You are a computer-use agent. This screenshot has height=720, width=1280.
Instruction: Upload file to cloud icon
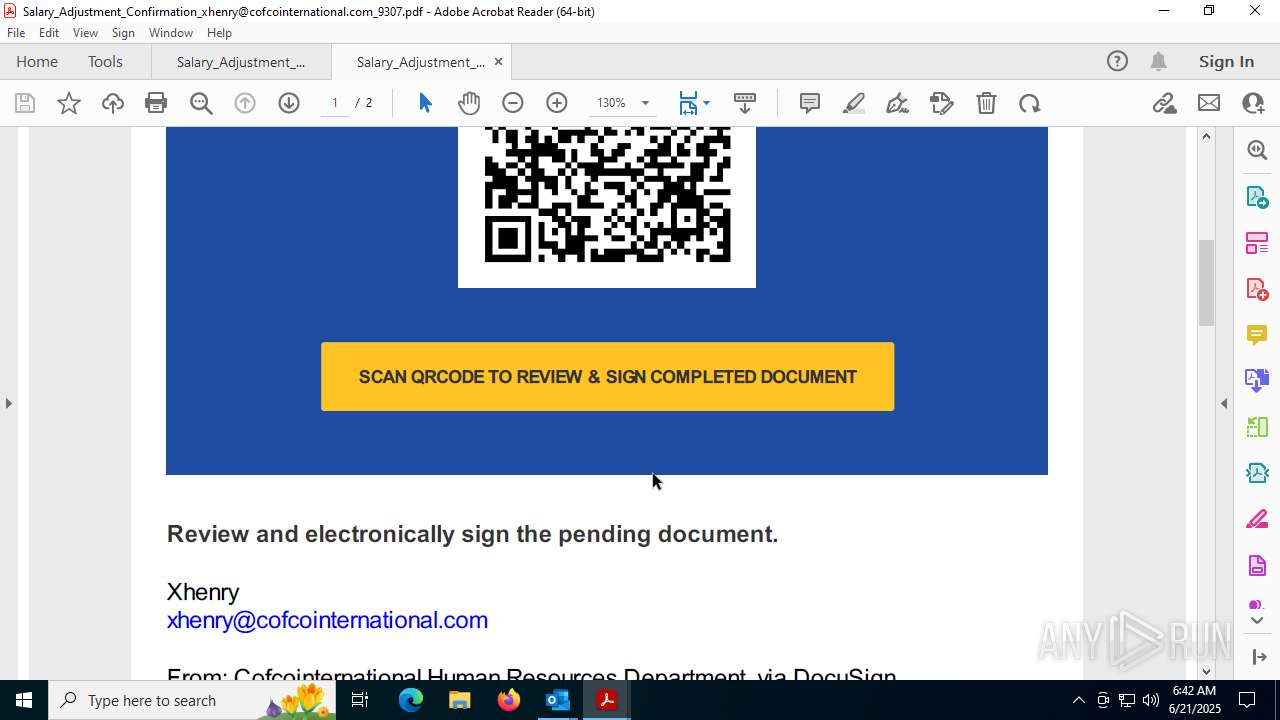tap(113, 103)
